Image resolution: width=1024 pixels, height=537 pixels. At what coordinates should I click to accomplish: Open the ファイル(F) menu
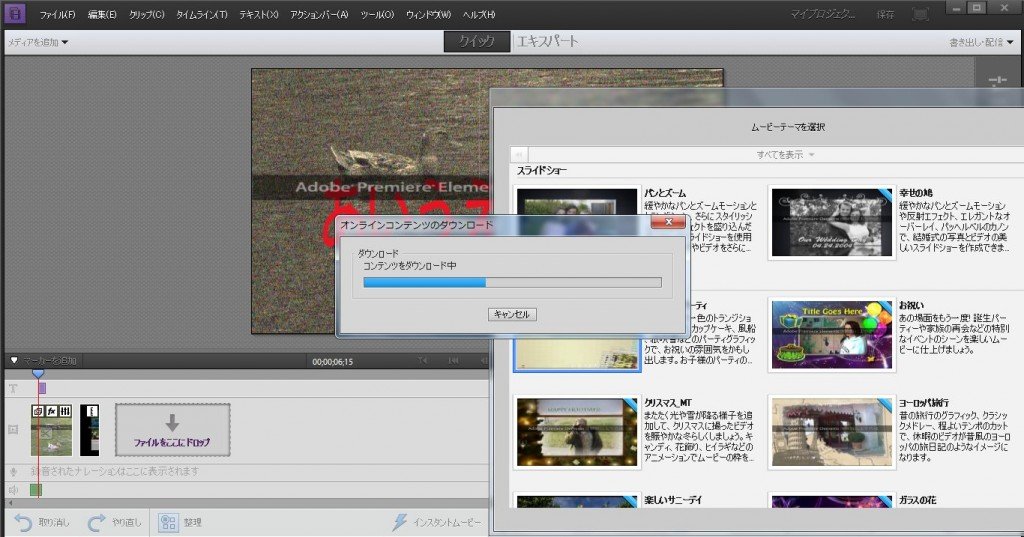tap(57, 14)
